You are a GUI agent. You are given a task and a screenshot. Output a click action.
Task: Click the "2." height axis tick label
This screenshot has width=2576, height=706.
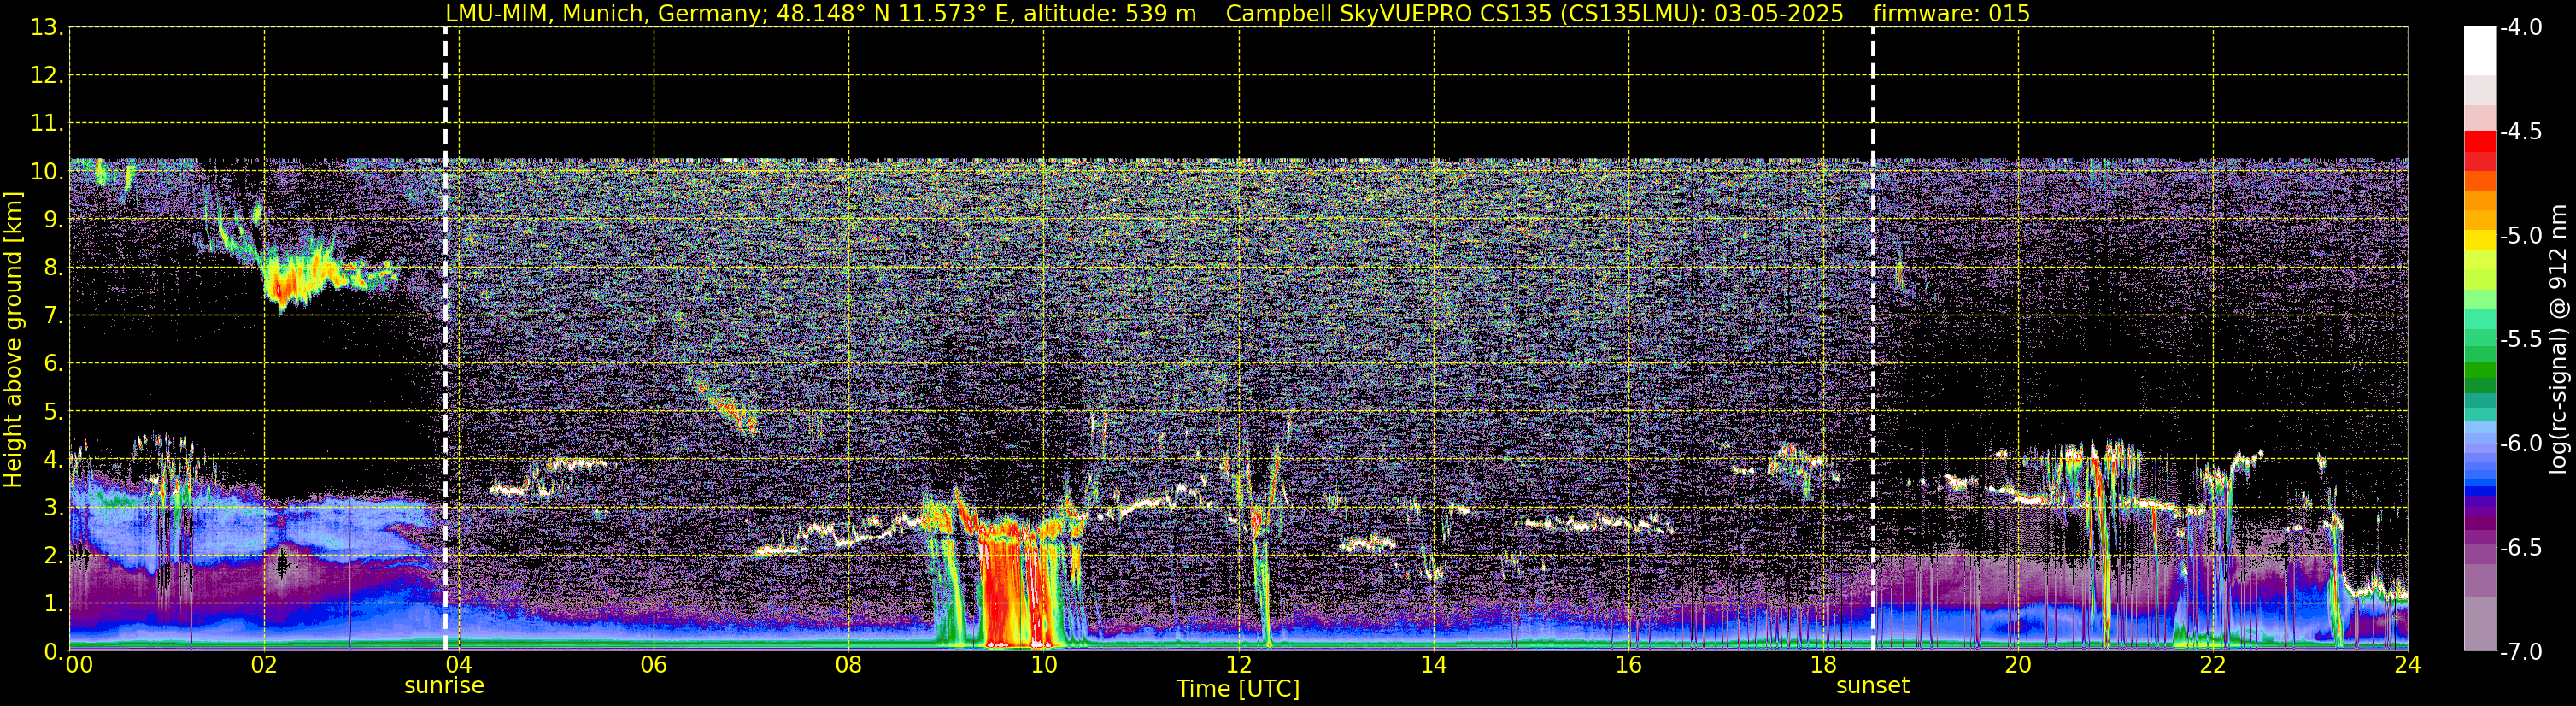tap(54, 556)
